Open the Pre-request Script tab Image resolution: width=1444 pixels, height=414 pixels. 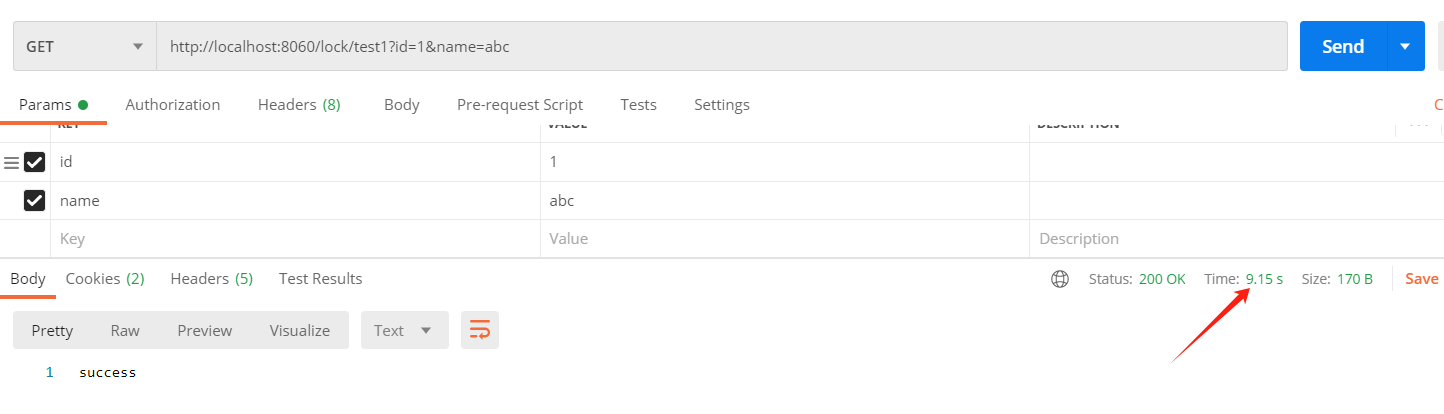pos(519,105)
